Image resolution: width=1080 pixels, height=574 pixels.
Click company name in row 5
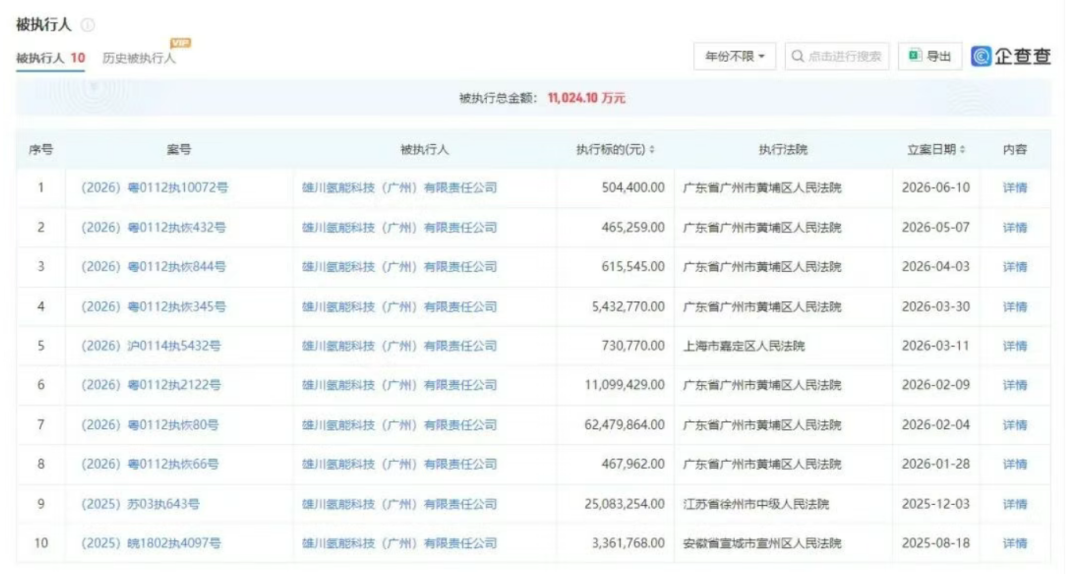(x=399, y=346)
